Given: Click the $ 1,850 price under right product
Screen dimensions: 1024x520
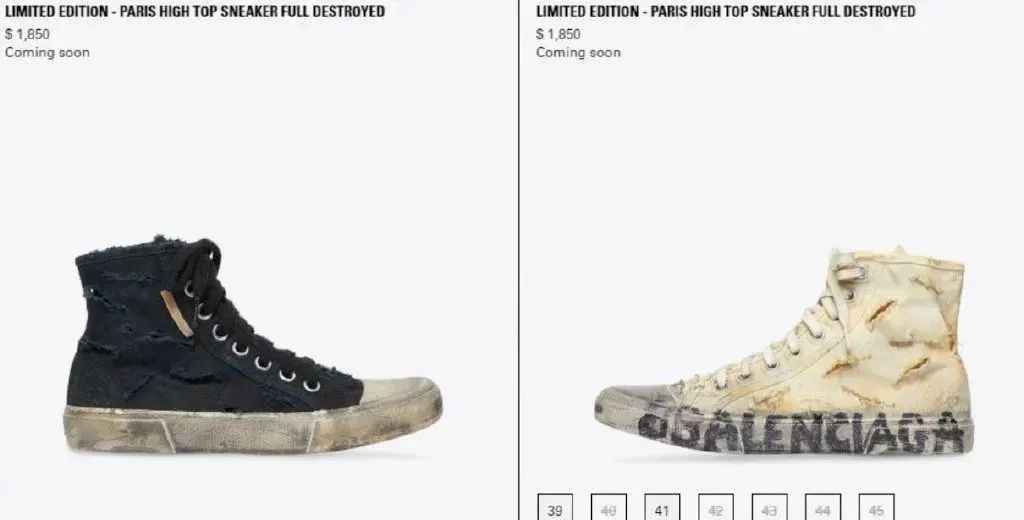Looking at the screenshot, I should [x=558, y=34].
